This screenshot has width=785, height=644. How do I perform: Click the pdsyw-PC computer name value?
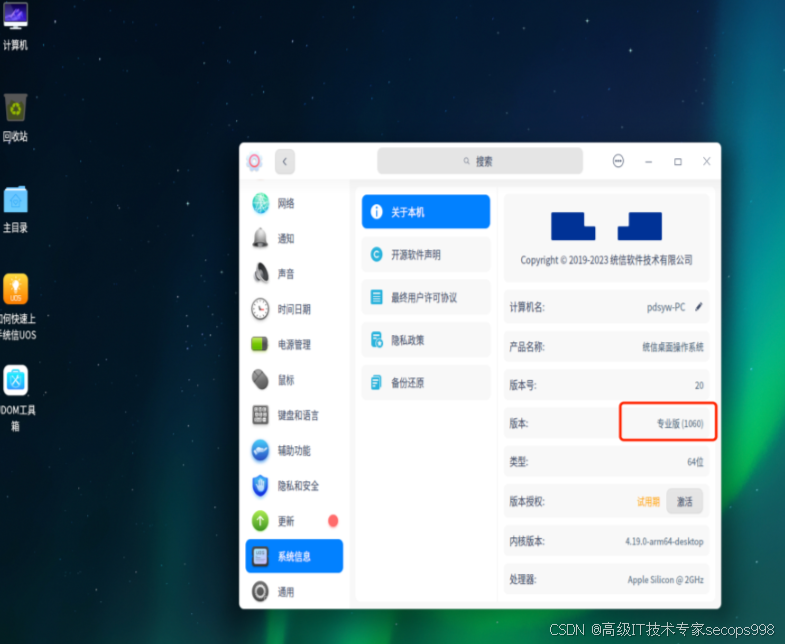(x=666, y=307)
